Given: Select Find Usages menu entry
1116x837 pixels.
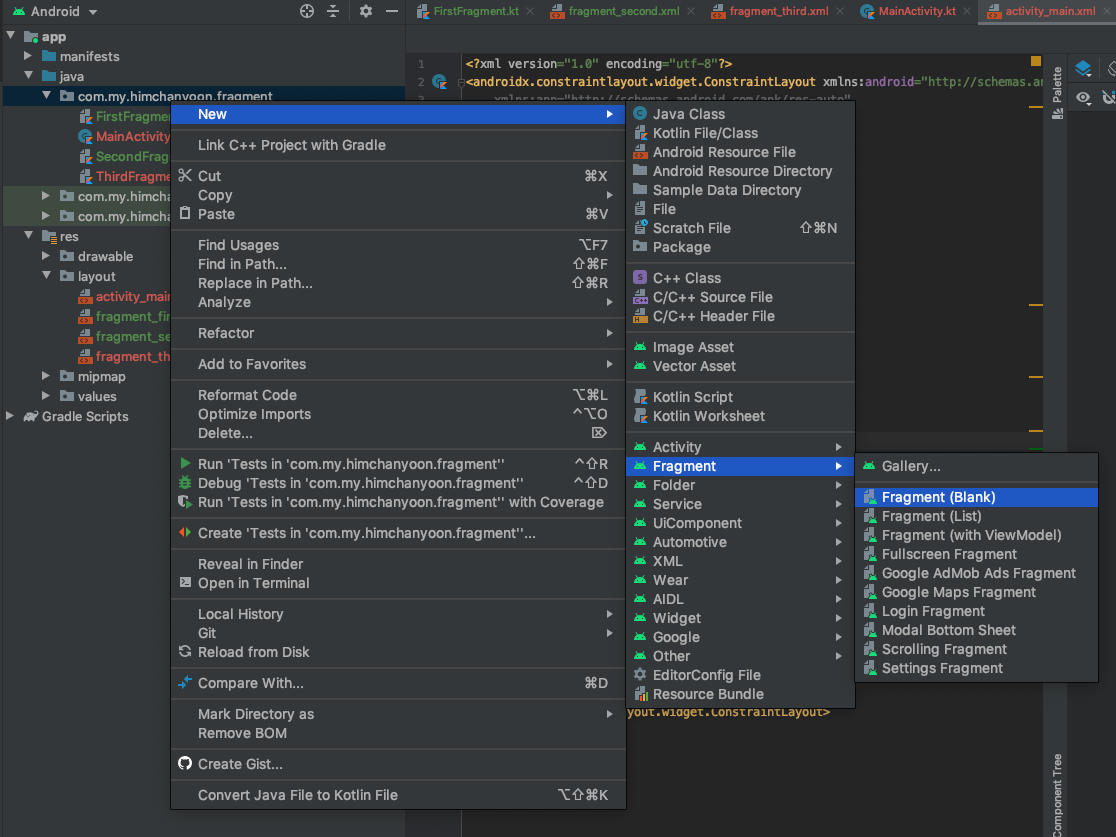Looking at the screenshot, I should (398, 245).
